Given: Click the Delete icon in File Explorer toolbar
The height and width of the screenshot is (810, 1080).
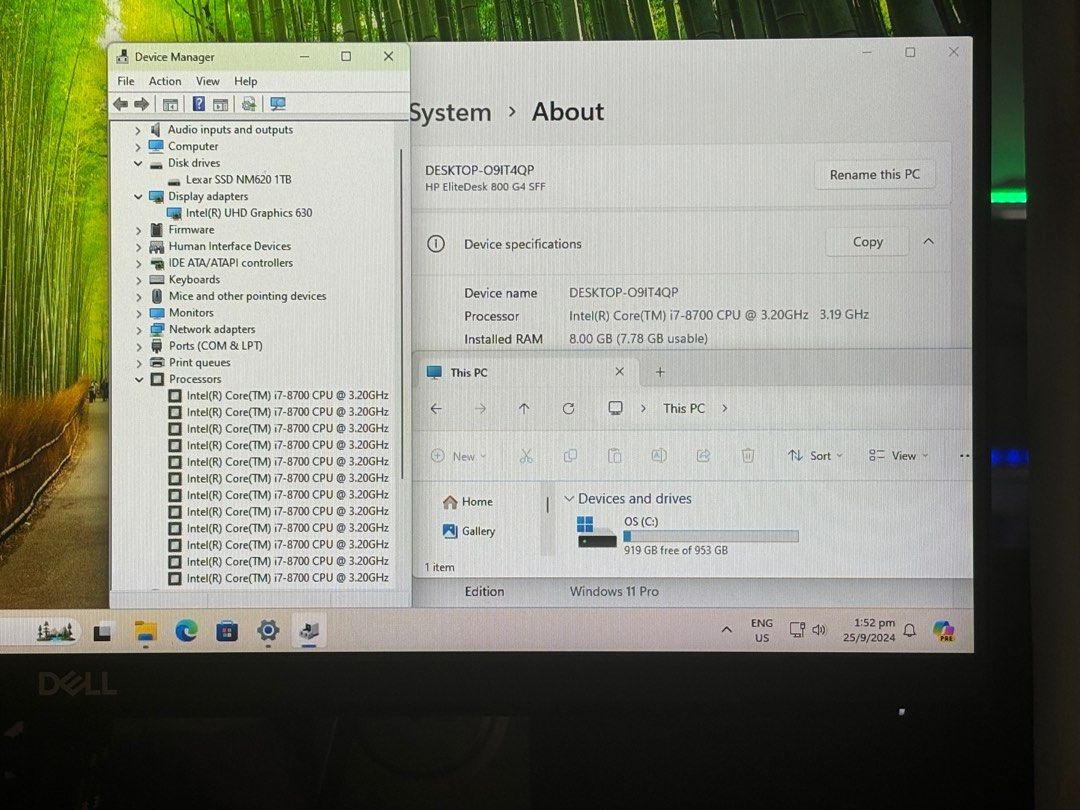Looking at the screenshot, I should click(x=747, y=455).
